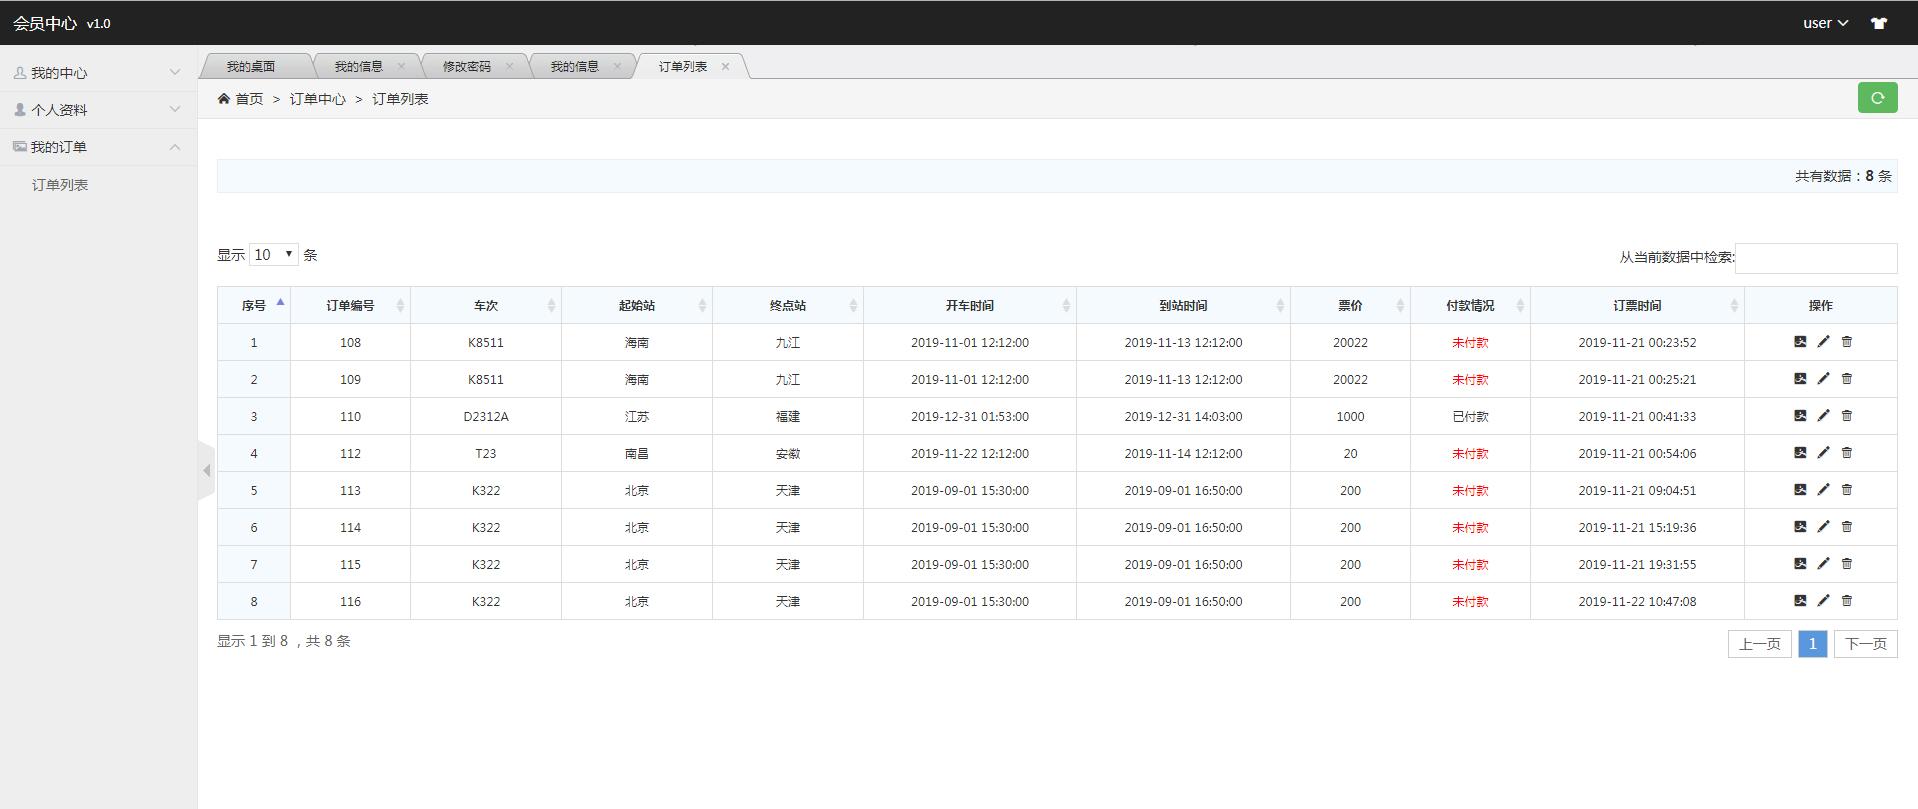Open the rows-per-page select showing 10
Viewport: 1918px width, 809px height.
click(274, 255)
